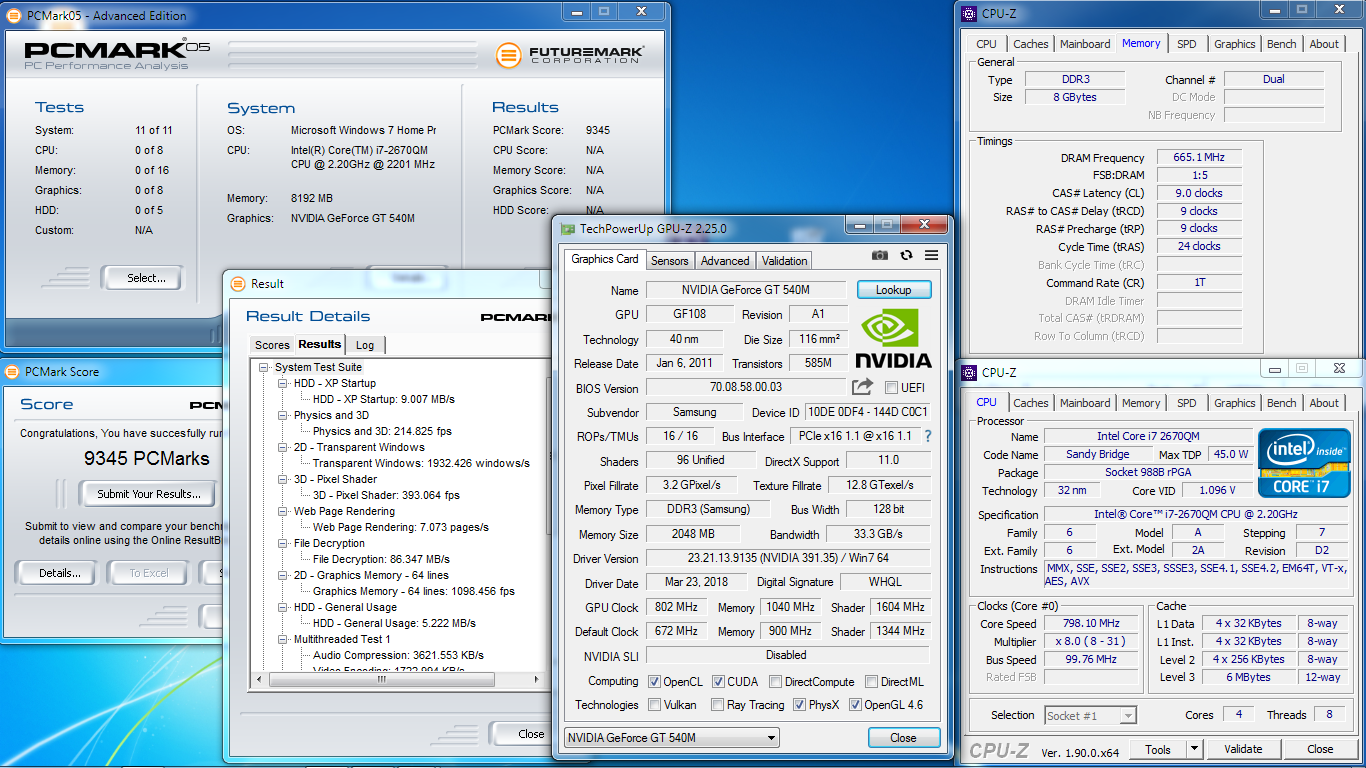This screenshot has width=1366, height=768.
Task: Click the Tools button in CPU-Z
Action: pos(1158,749)
